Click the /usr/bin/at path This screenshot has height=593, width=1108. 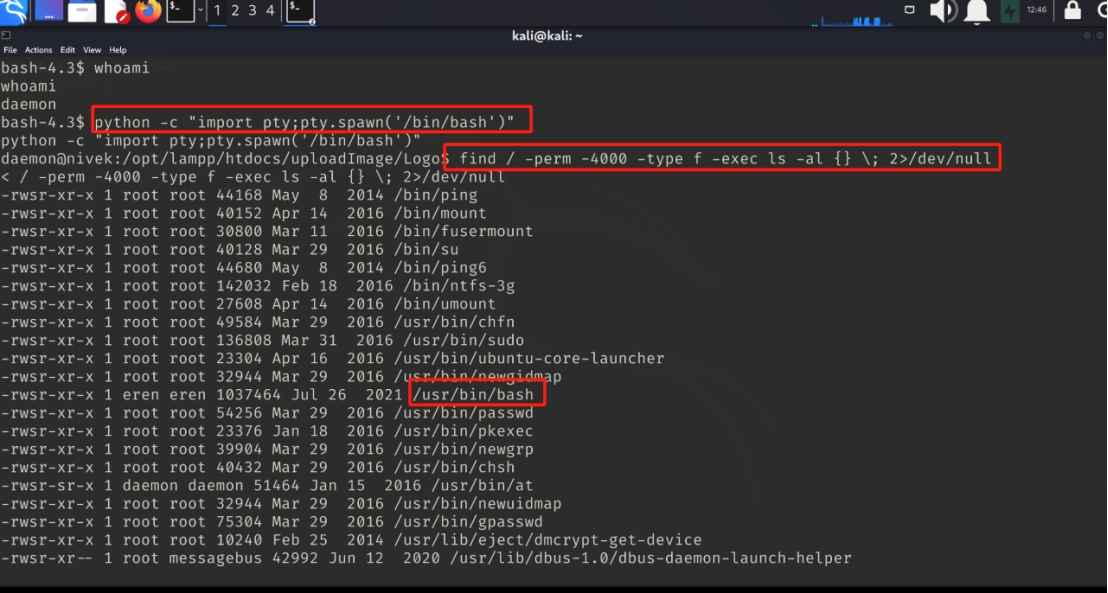click(482, 486)
